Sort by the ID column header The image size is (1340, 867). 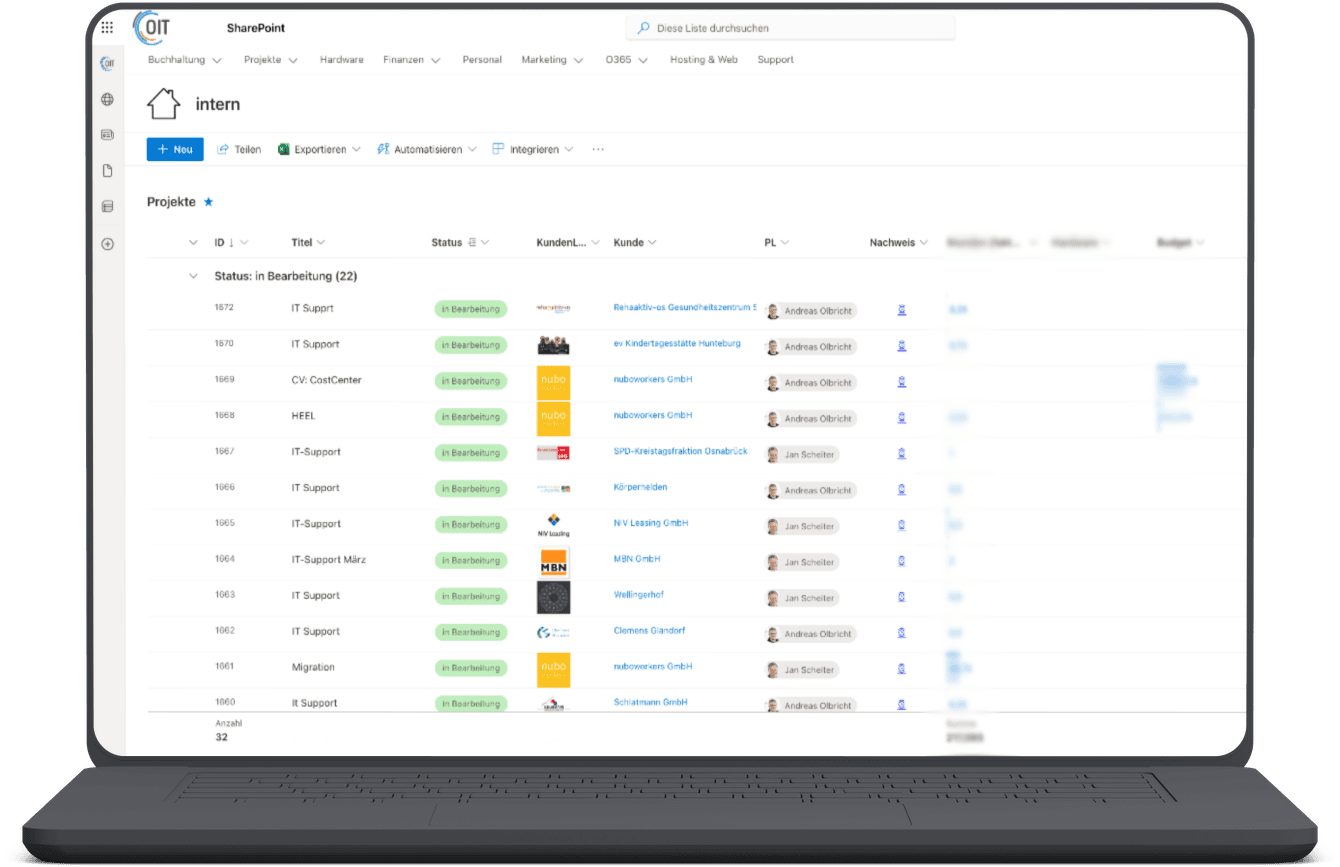coord(220,242)
